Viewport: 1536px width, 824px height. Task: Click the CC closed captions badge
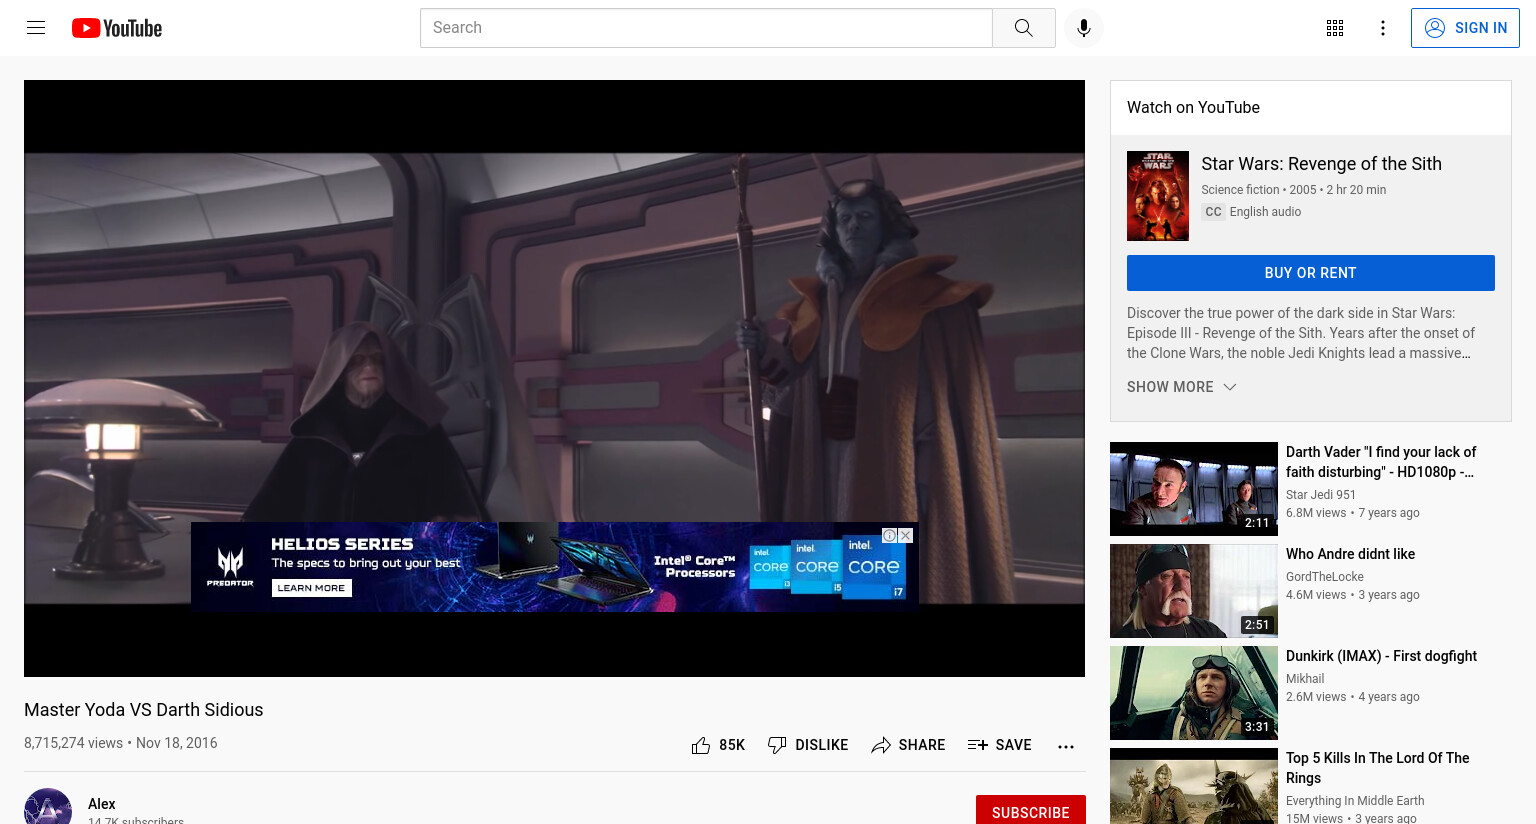click(x=1213, y=212)
